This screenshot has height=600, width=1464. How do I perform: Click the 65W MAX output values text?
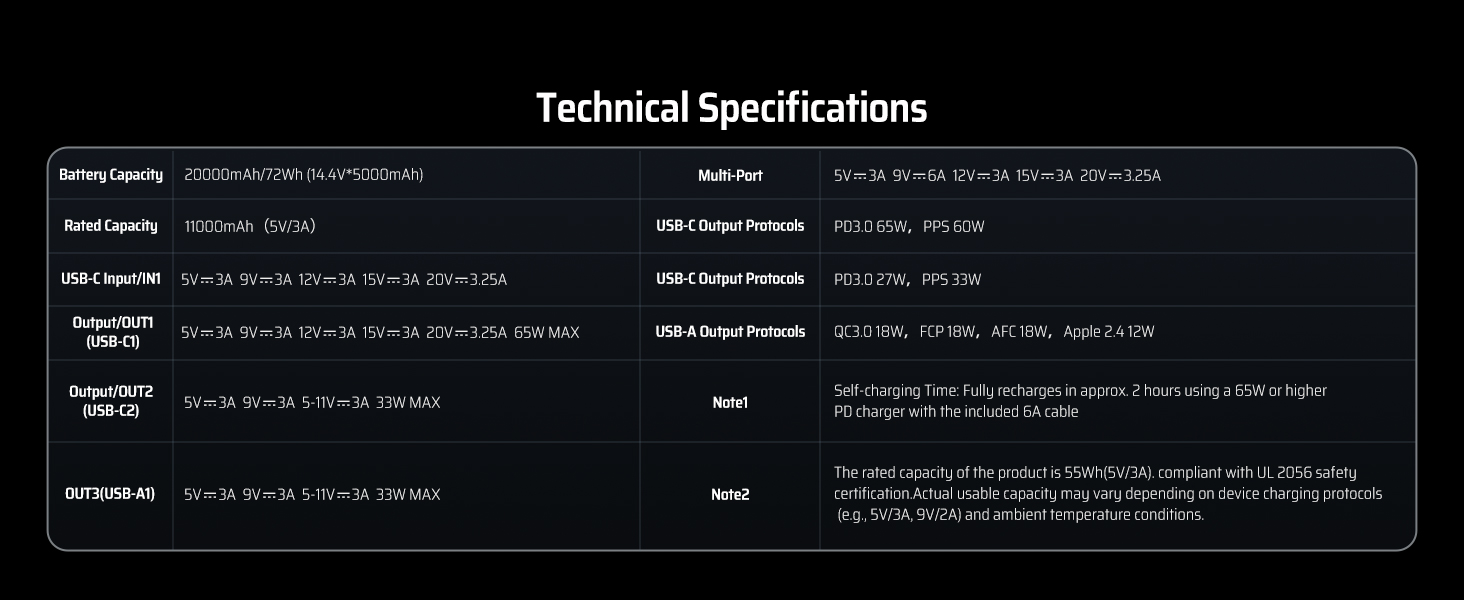pos(380,333)
